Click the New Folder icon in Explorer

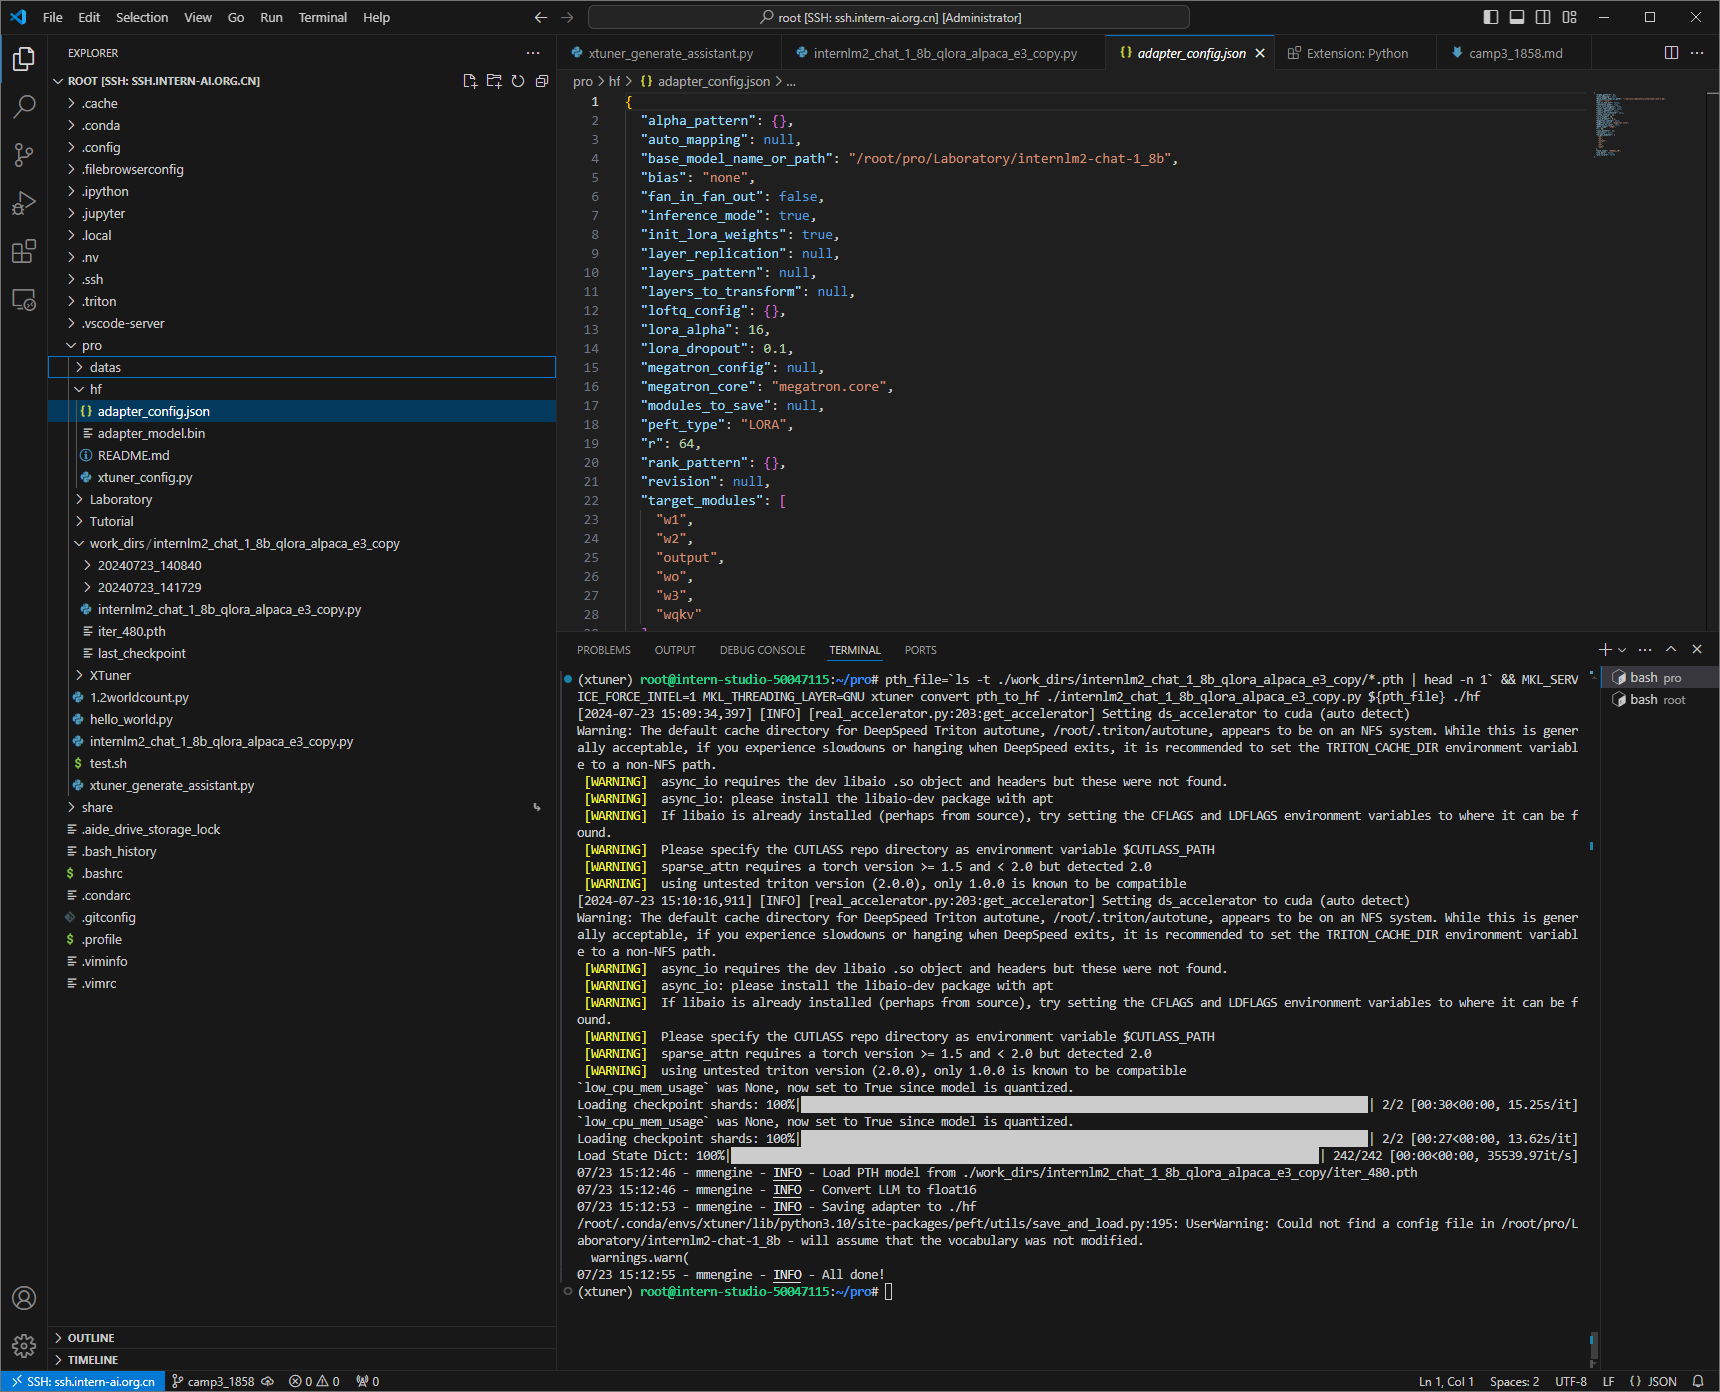(x=494, y=81)
